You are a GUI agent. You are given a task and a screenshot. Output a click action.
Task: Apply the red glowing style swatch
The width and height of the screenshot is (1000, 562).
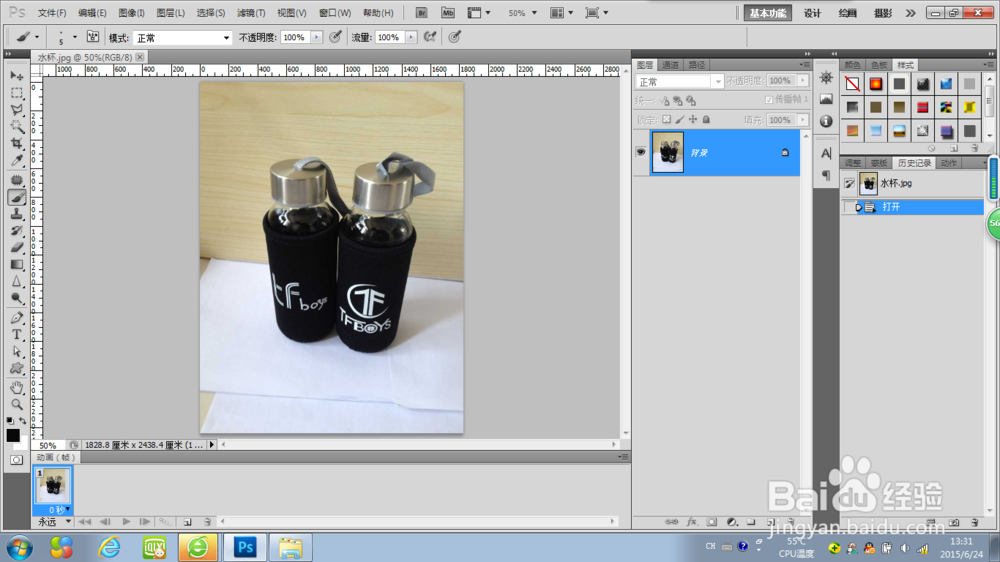tap(876, 84)
